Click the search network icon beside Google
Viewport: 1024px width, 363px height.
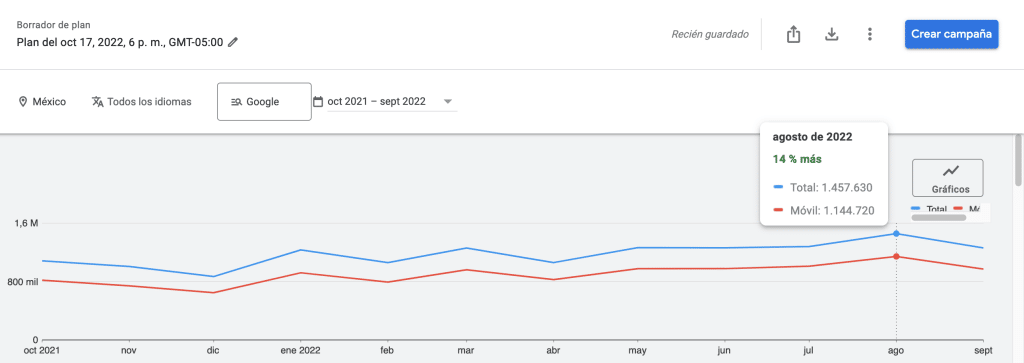(236, 102)
